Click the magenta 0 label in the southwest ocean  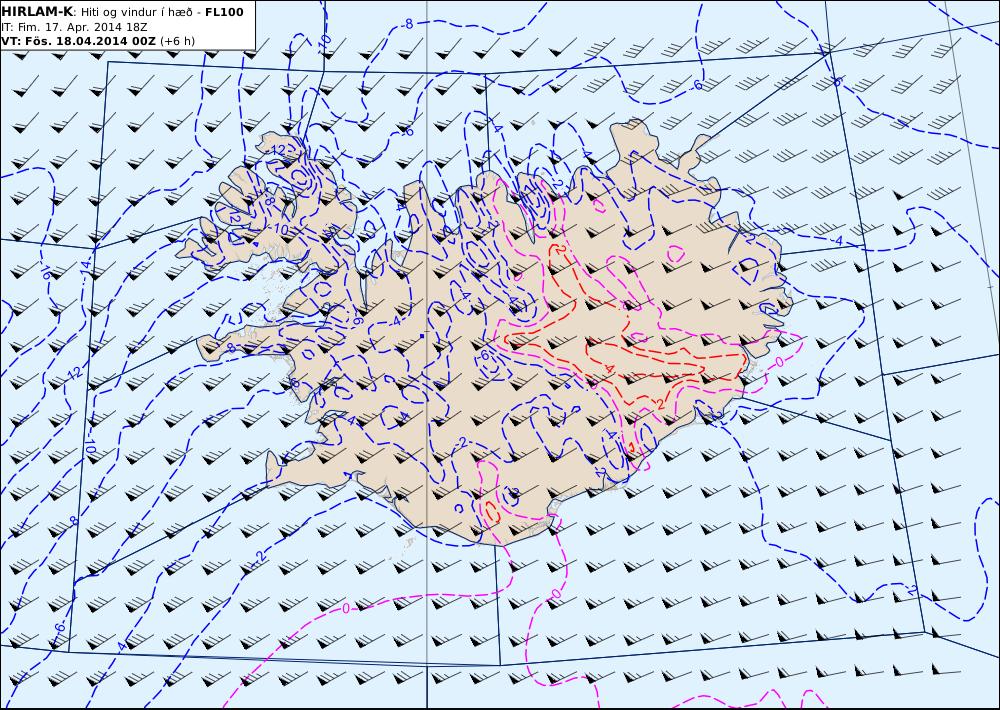point(346,607)
